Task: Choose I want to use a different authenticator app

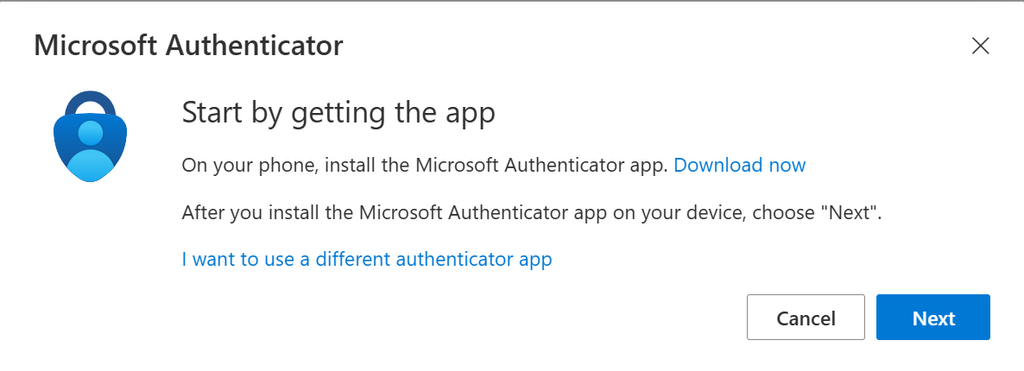Action: coord(367,259)
